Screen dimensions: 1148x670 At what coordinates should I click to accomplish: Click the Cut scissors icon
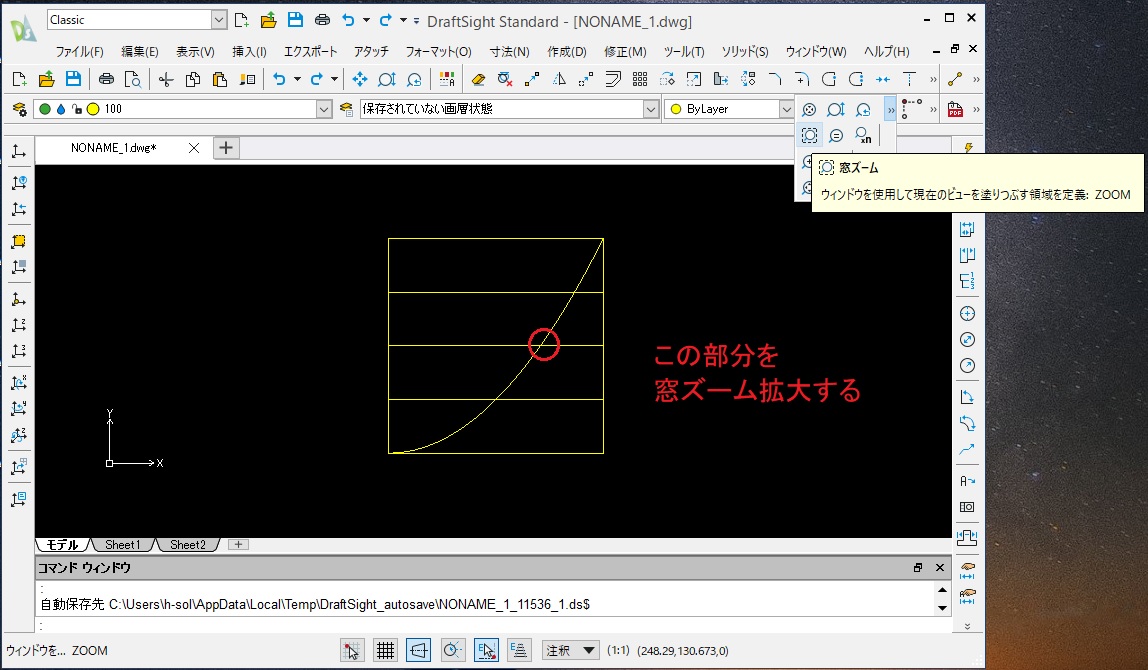tap(166, 79)
